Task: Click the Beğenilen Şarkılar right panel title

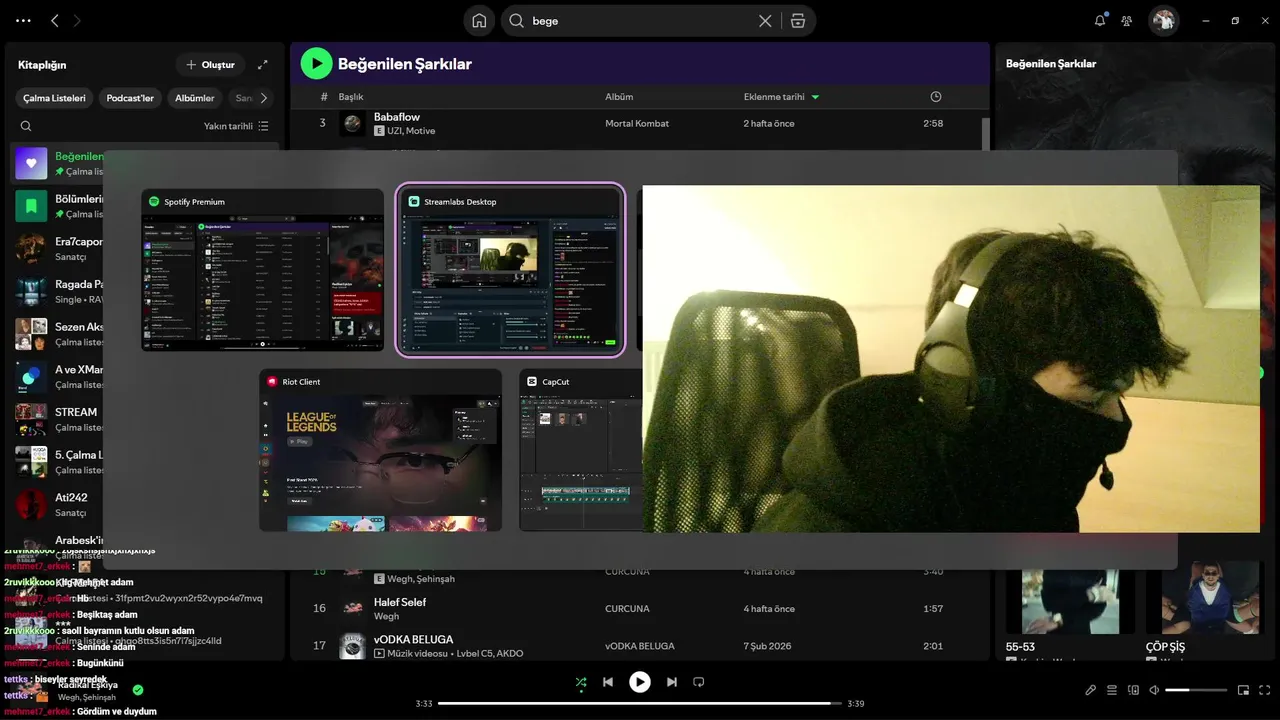Action: (1051, 63)
